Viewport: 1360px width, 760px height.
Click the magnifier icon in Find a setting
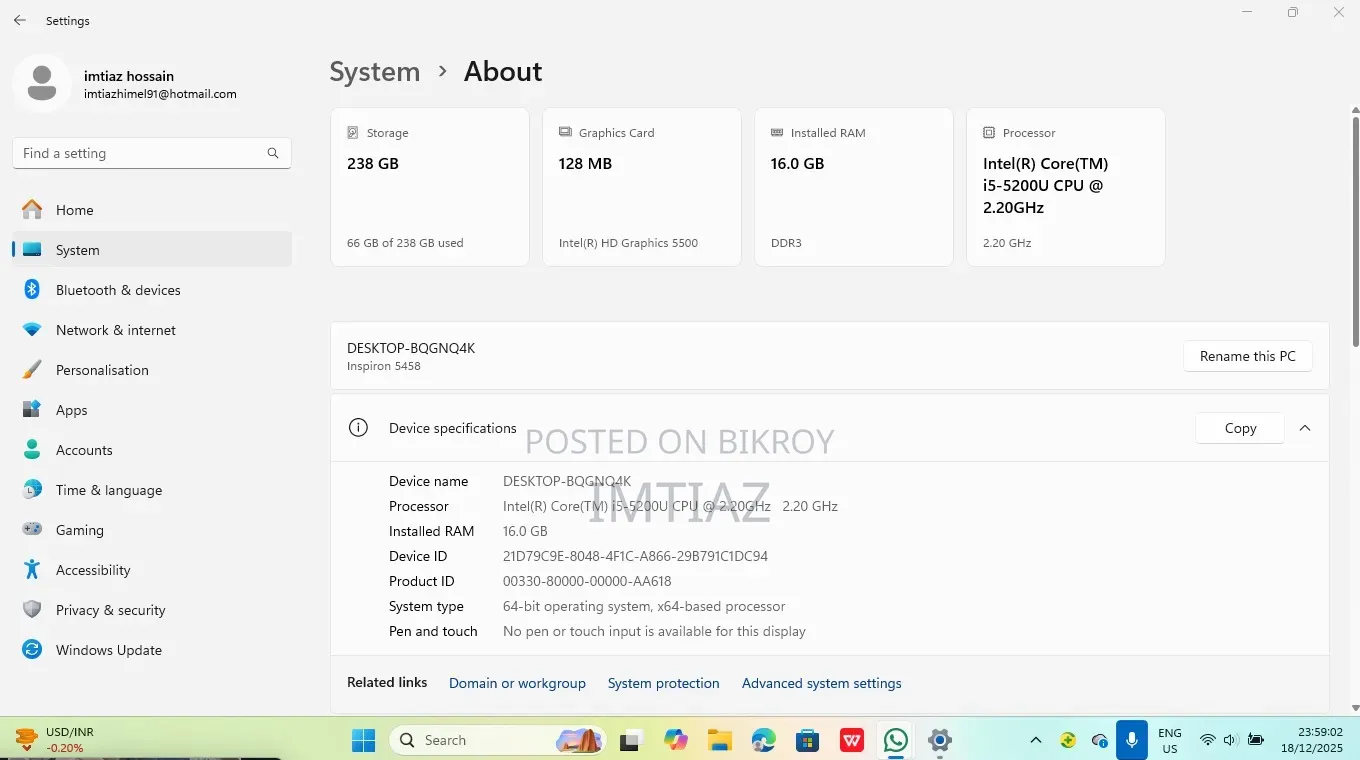(273, 153)
